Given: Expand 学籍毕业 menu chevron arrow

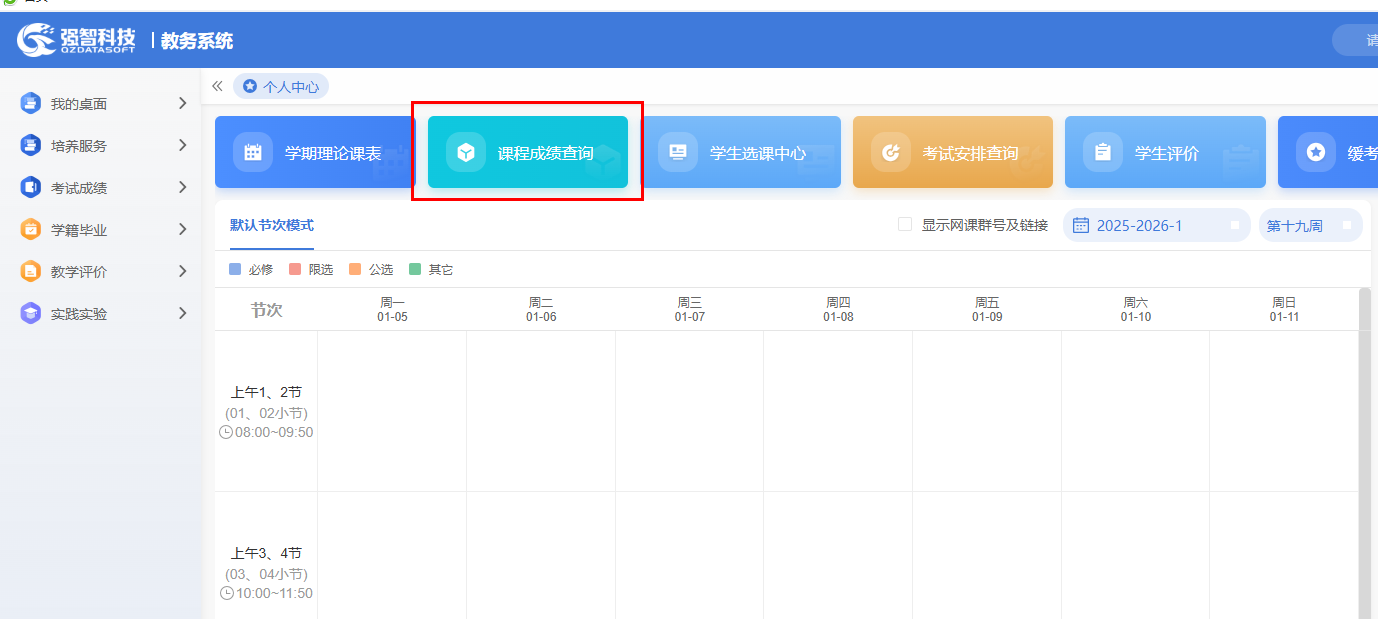Looking at the screenshot, I should coord(182,229).
